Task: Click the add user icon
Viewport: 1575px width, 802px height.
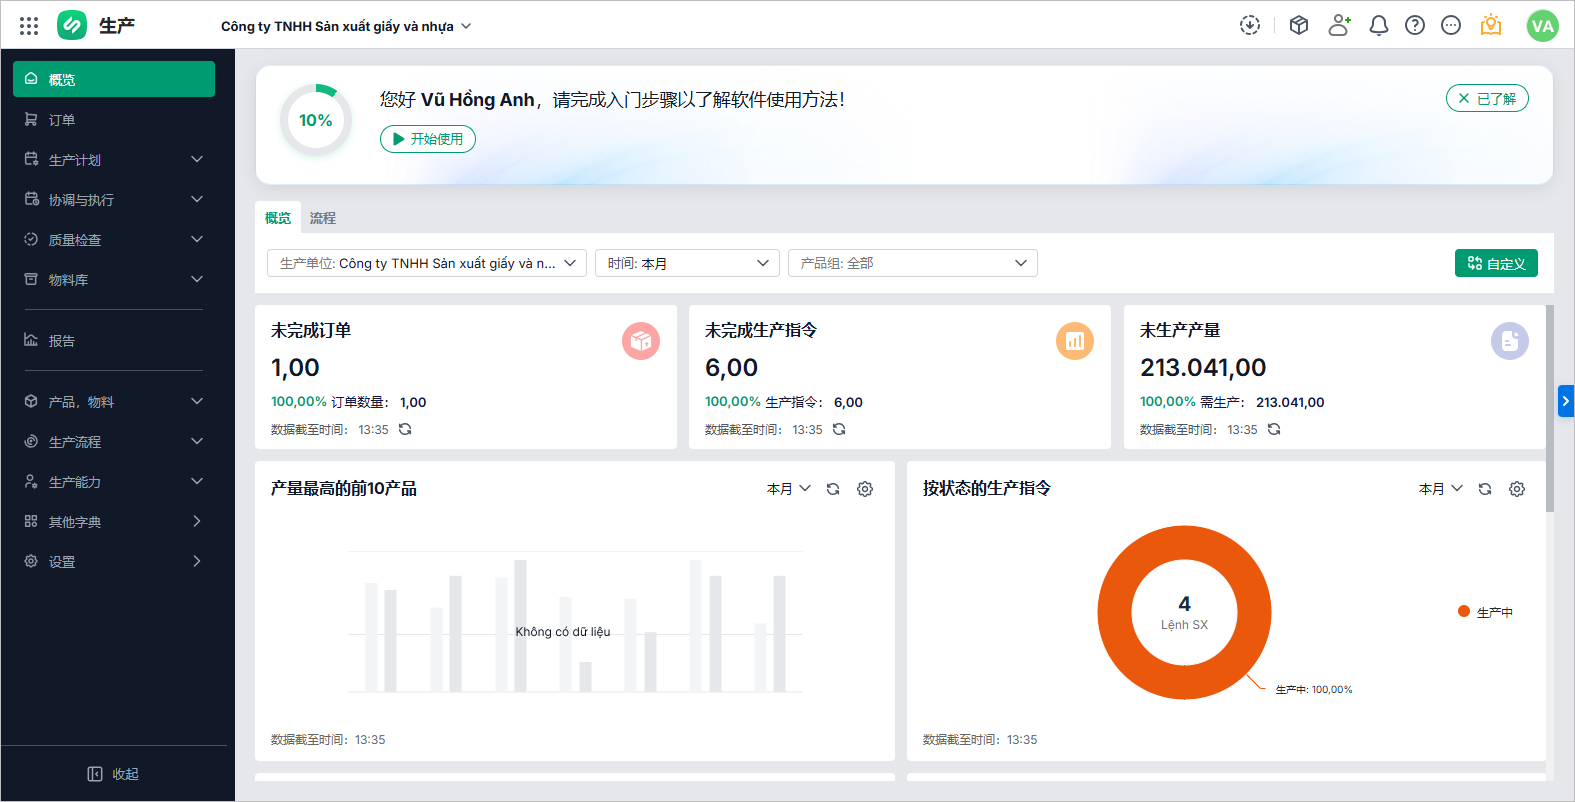Action: click(1339, 25)
